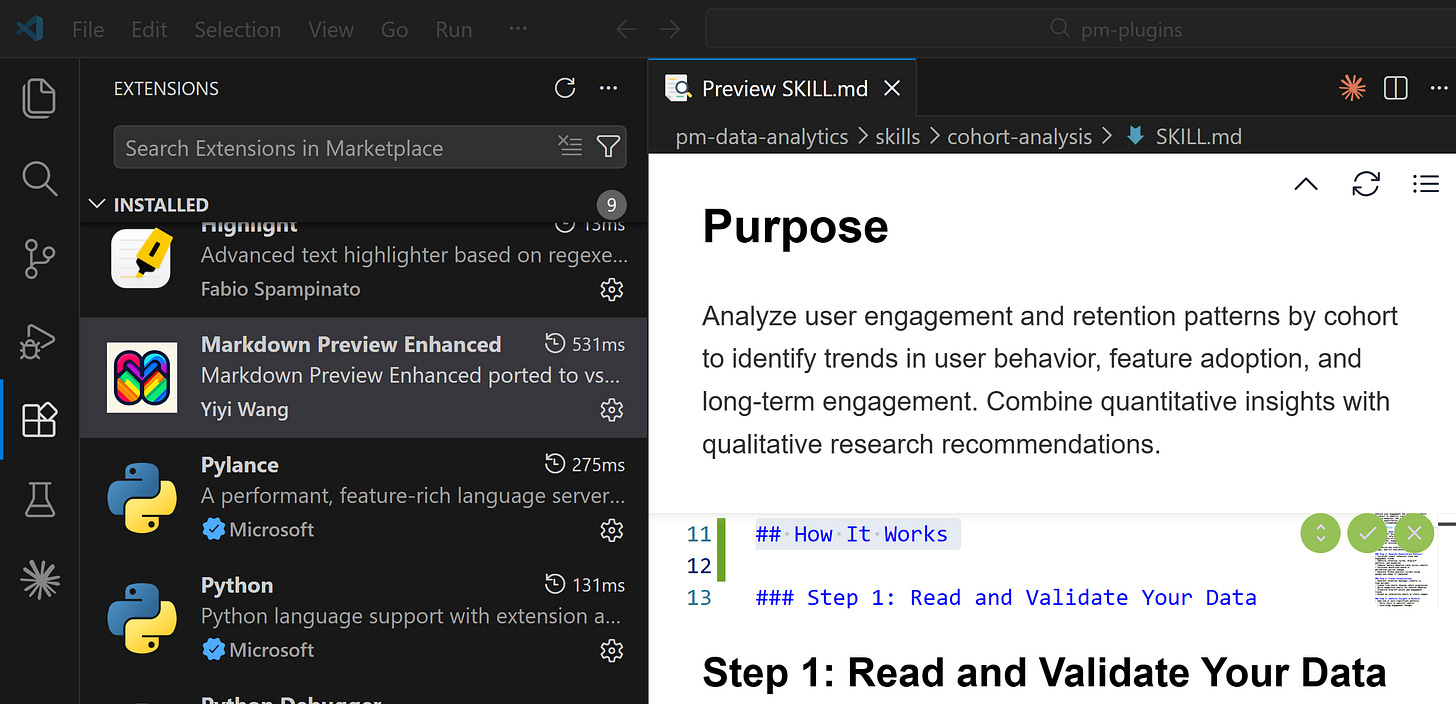Open more actions menu in Extensions panel
Viewport: 1456px width, 704px height.
coord(608,88)
